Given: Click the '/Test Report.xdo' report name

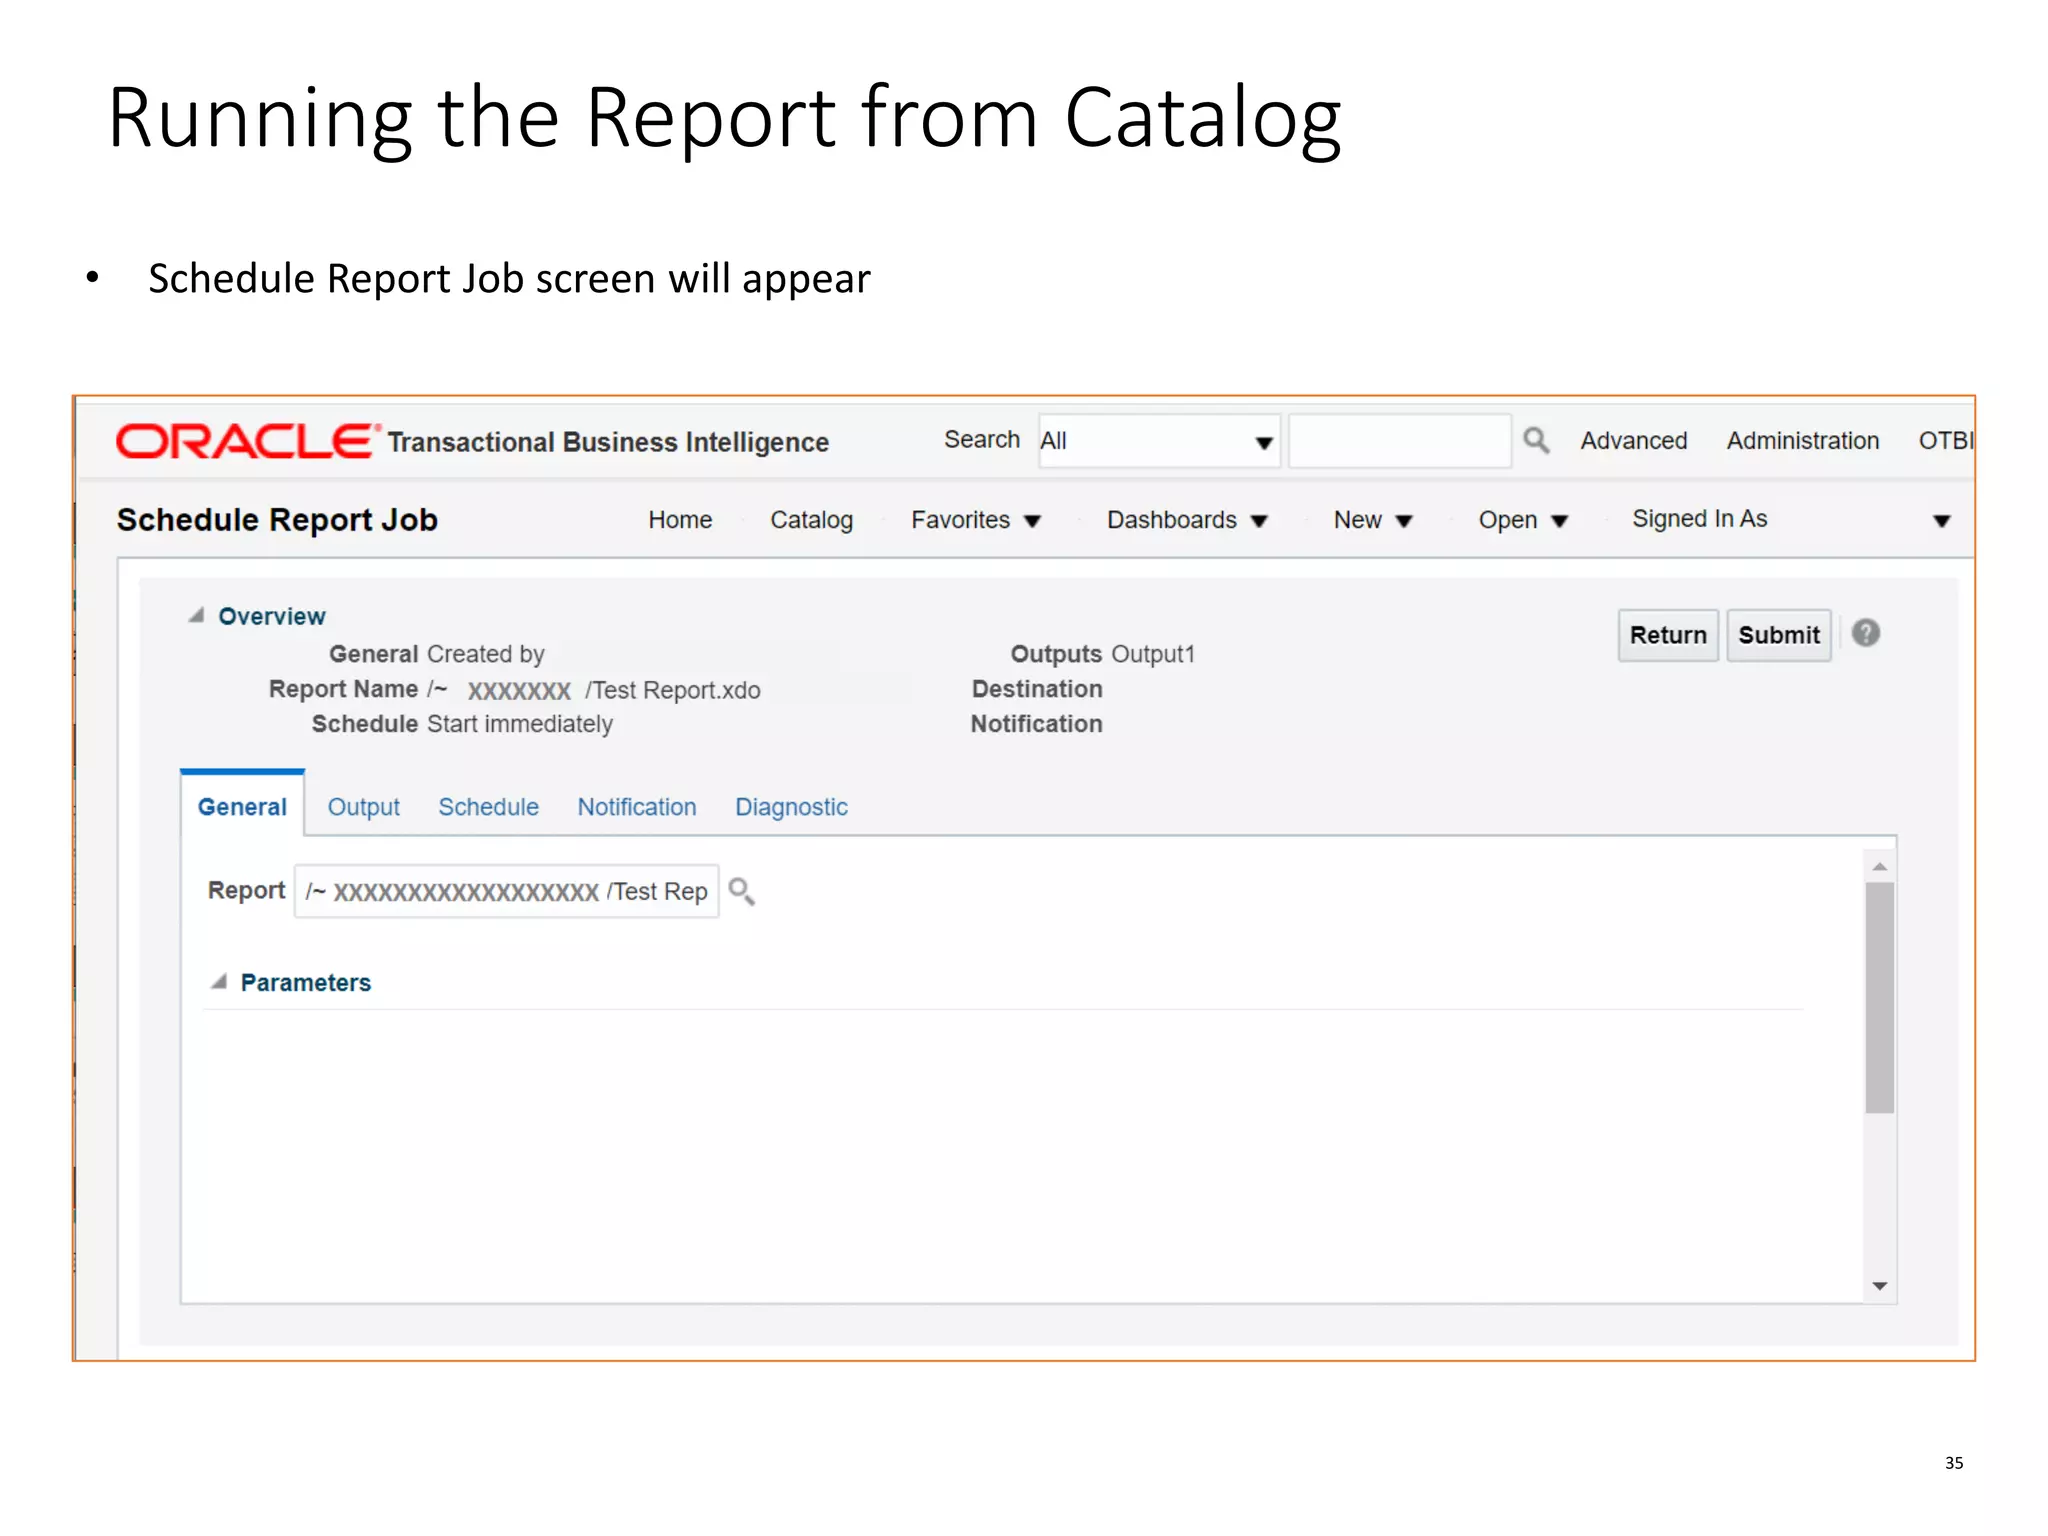Looking at the screenshot, I should pyautogui.click(x=673, y=690).
